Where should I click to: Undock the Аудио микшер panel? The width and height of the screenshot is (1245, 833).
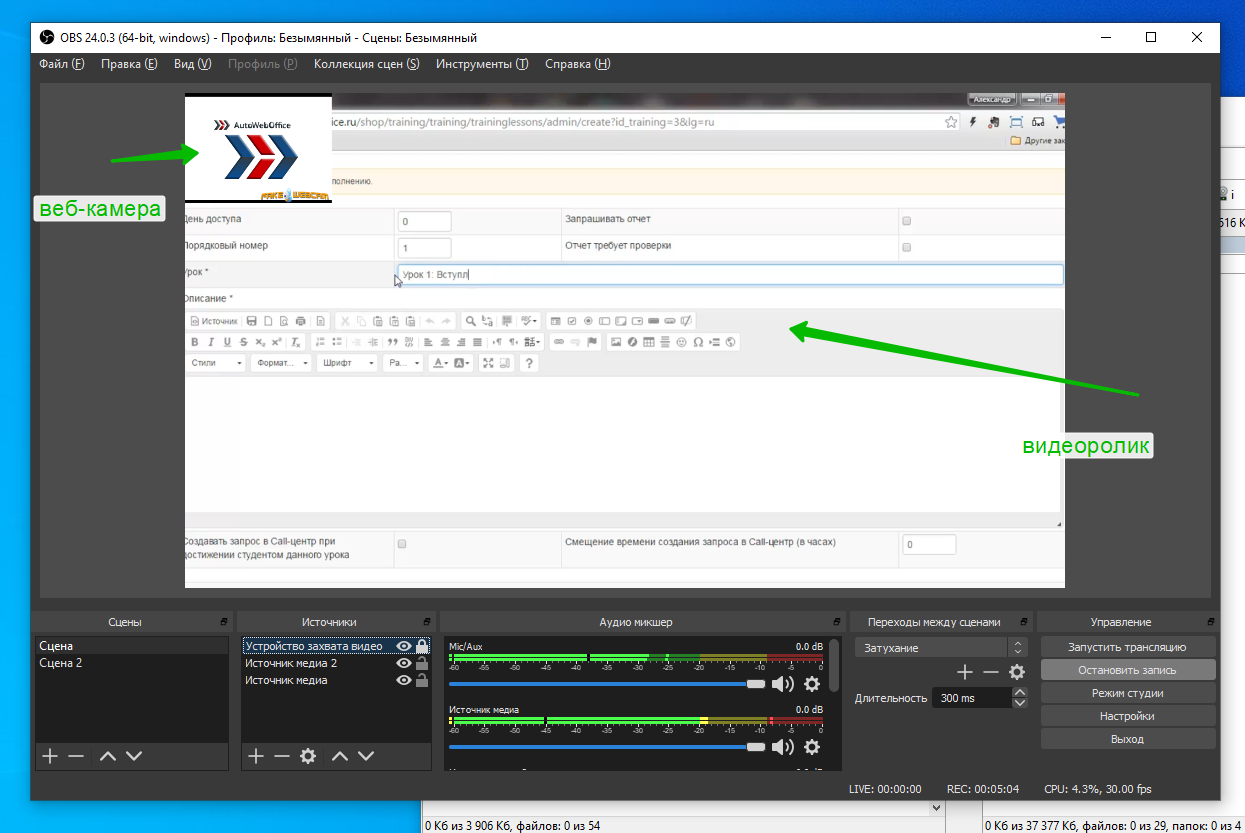coord(836,622)
